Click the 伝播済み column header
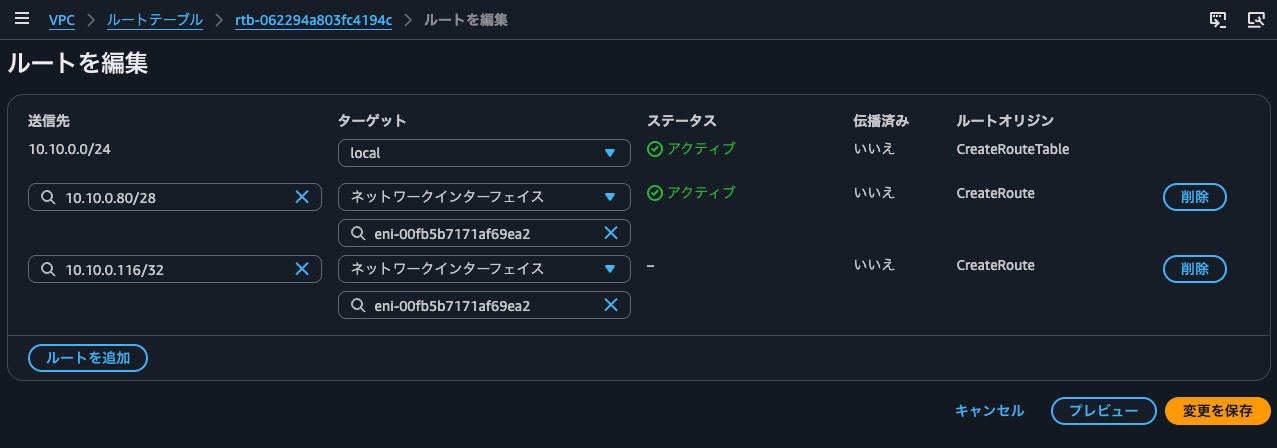This screenshot has height=448, width=1277. click(881, 120)
